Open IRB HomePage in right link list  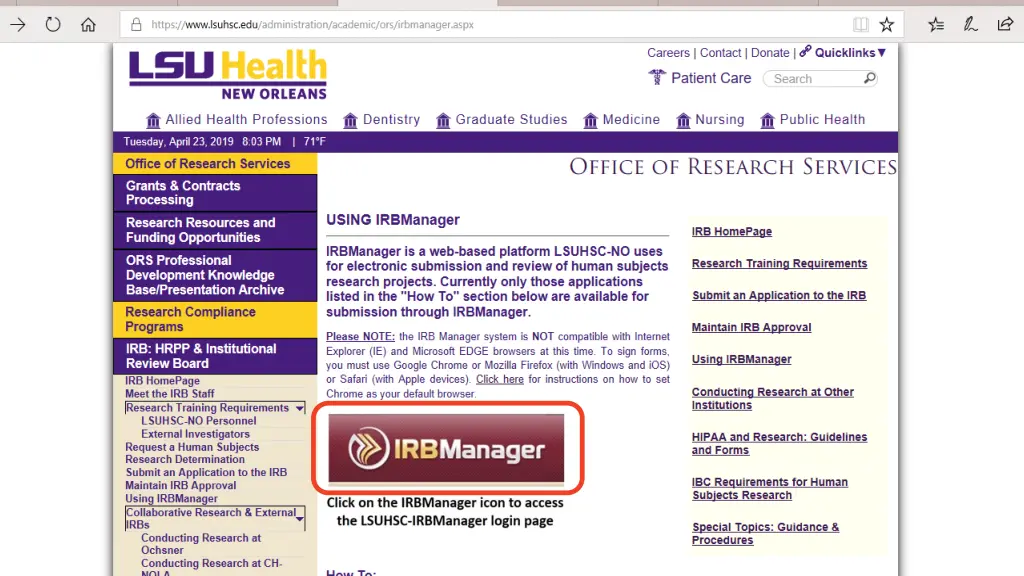[x=731, y=232]
